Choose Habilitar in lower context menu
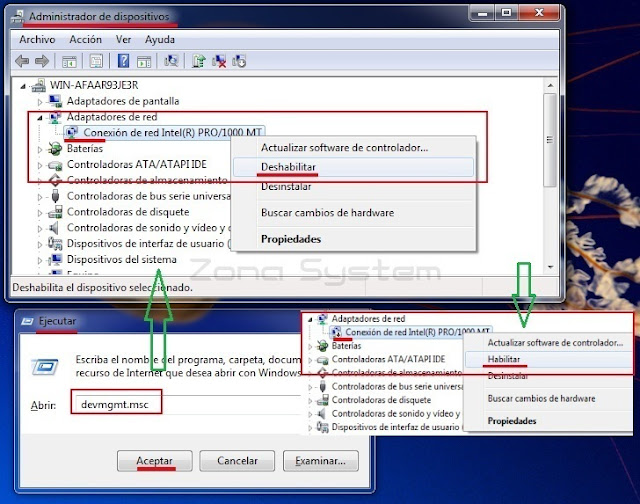This screenshot has width=640, height=504. pyautogui.click(x=549, y=360)
